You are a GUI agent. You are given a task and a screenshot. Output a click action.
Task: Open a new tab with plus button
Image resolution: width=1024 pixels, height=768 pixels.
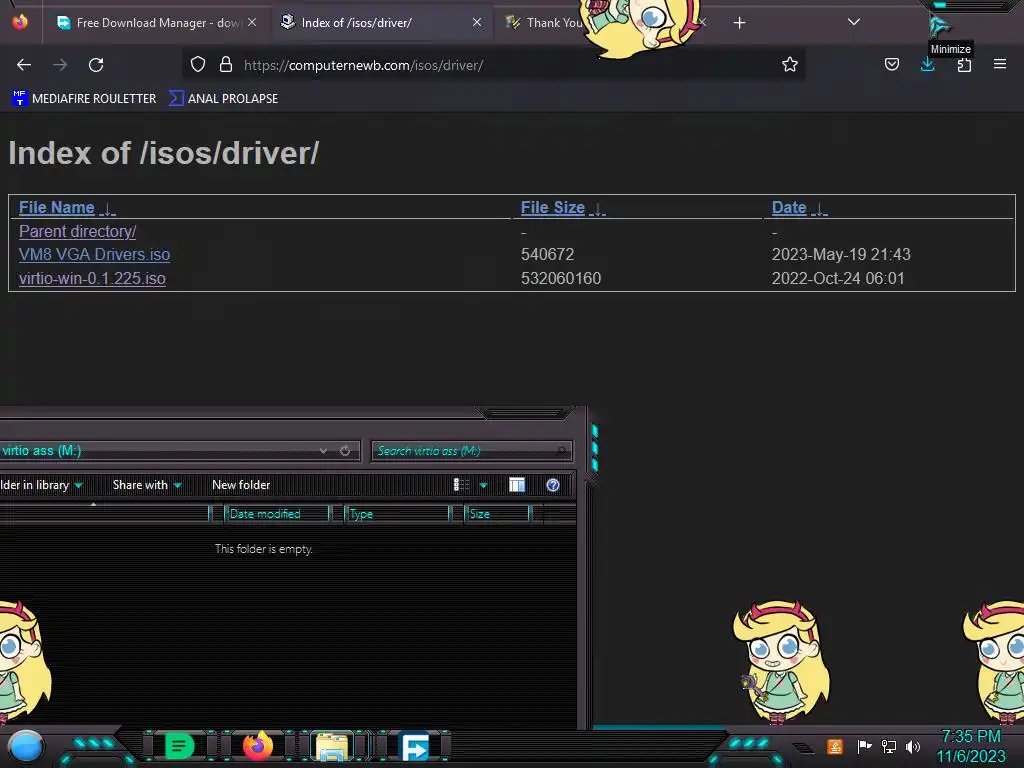point(739,23)
